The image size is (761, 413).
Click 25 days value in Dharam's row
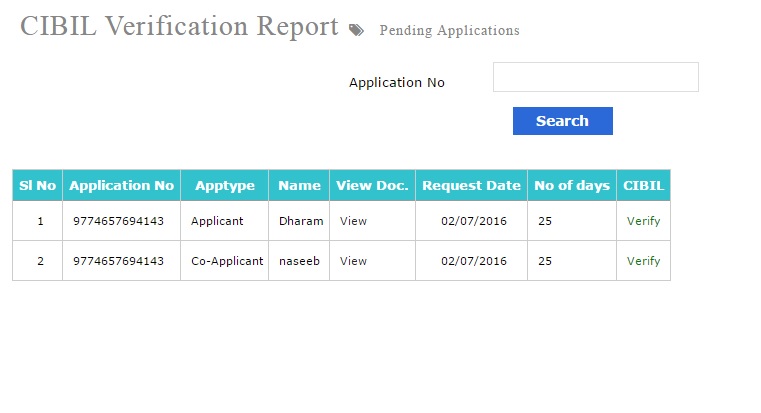(x=545, y=221)
